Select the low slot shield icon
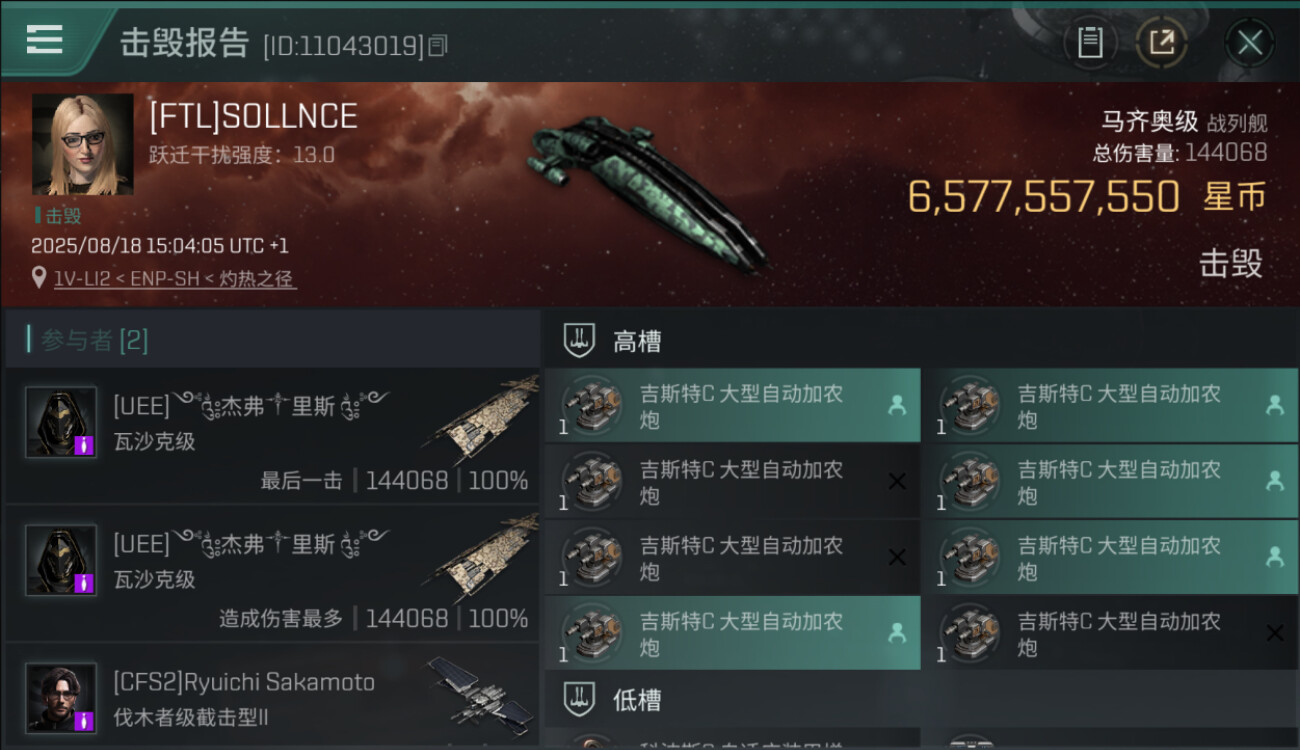 click(x=579, y=699)
